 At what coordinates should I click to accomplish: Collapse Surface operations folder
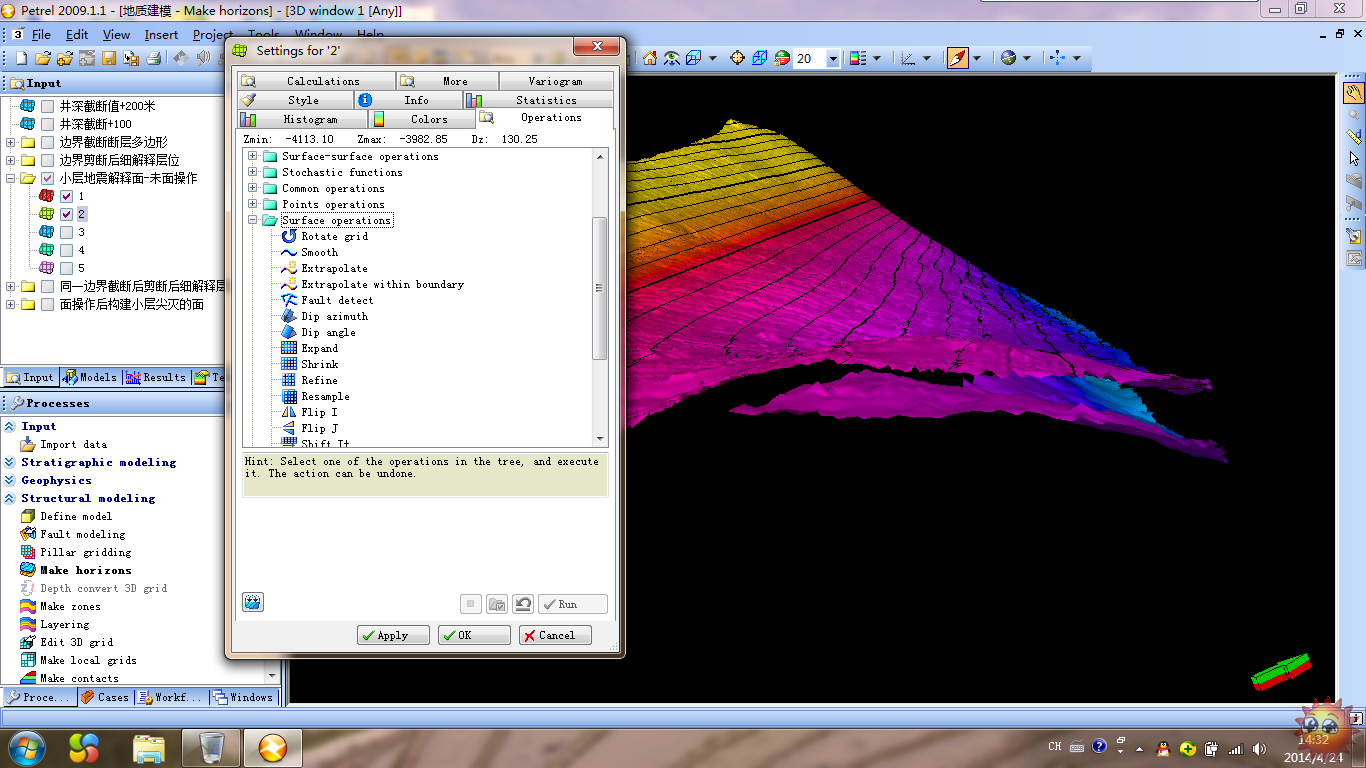click(253, 220)
